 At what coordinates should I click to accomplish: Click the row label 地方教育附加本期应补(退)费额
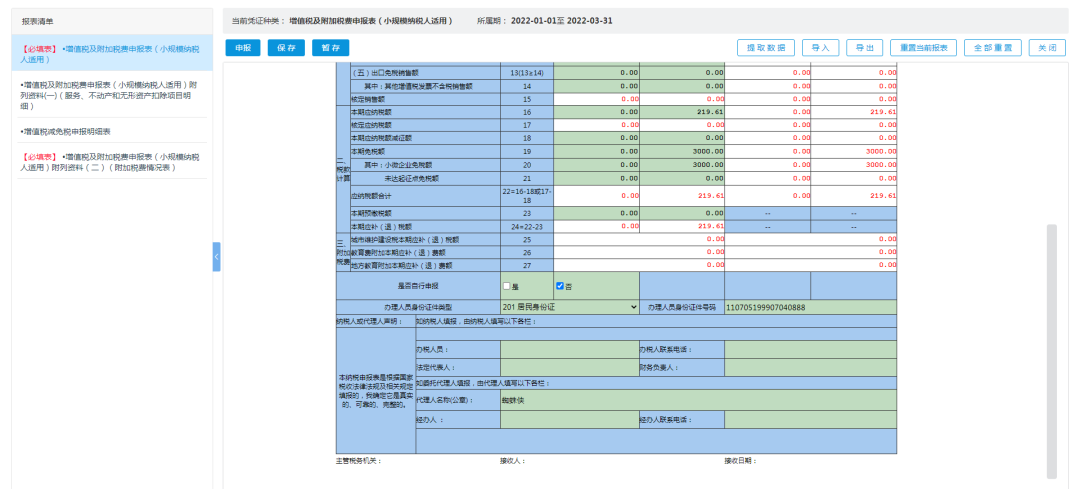(x=400, y=264)
